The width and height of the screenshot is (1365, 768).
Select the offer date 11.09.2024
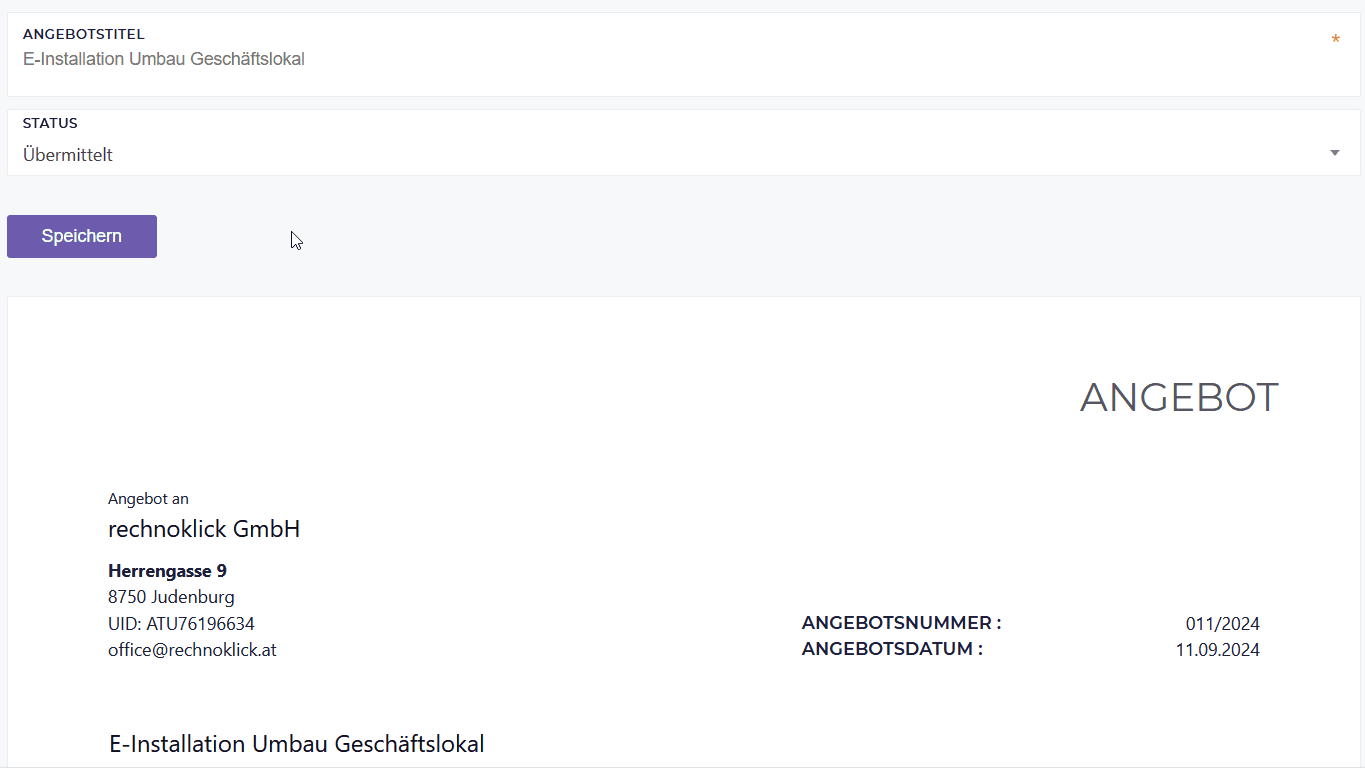(x=1218, y=650)
